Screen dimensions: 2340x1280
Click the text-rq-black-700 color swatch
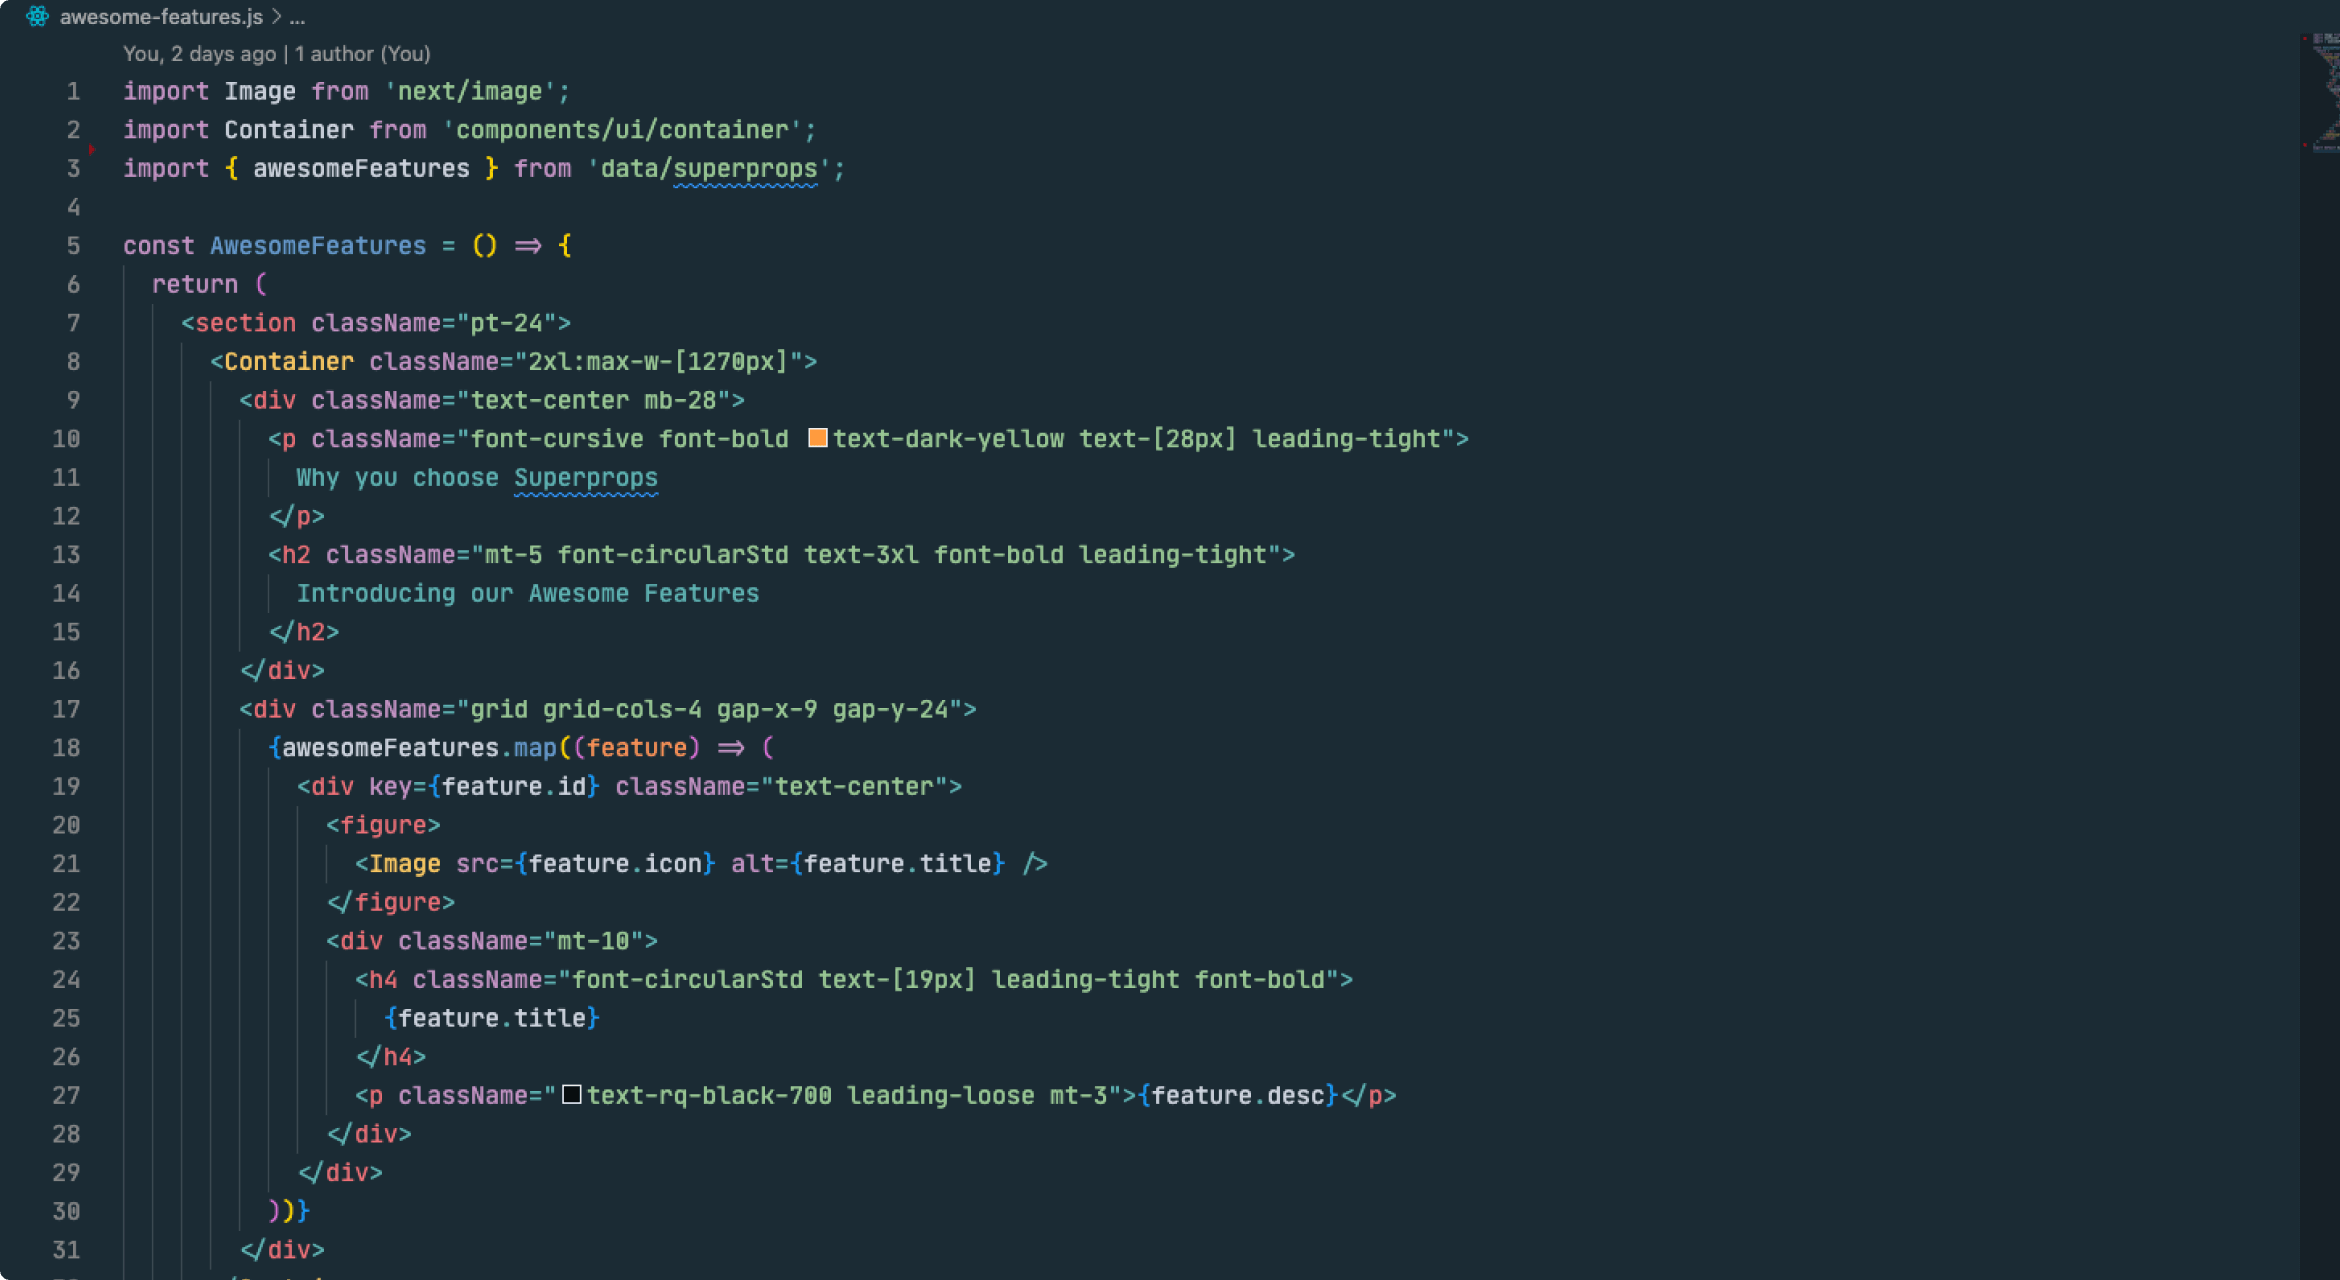pyautogui.click(x=571, y=1094)
